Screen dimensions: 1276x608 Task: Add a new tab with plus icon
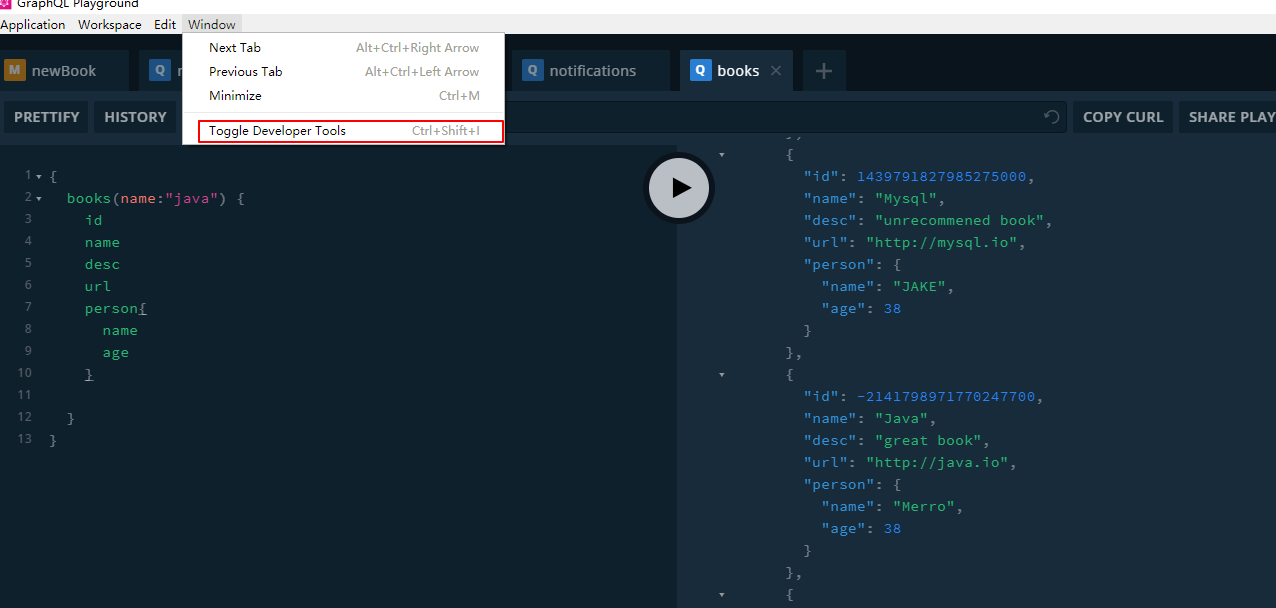[823, 71]
